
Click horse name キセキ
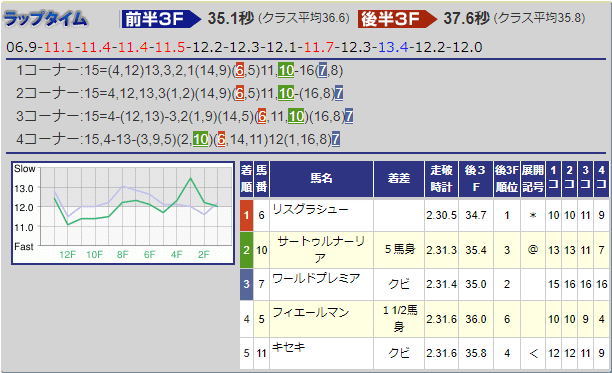coord(288,347)
